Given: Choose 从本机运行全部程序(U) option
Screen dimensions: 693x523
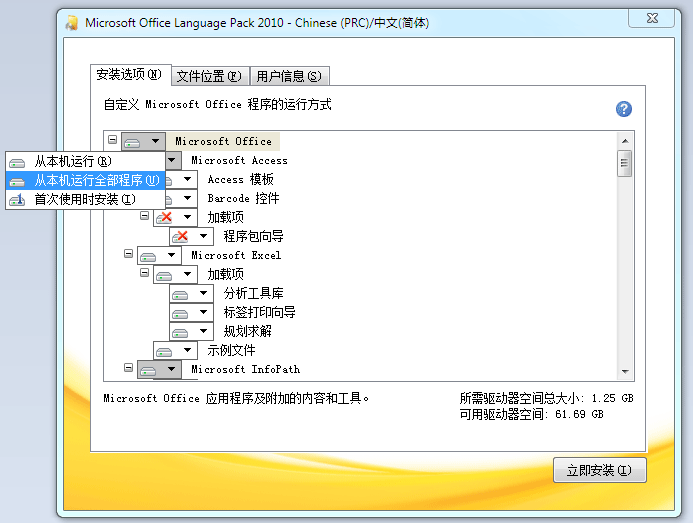Looking at the screenshot, I should click(x=85, y=180).
